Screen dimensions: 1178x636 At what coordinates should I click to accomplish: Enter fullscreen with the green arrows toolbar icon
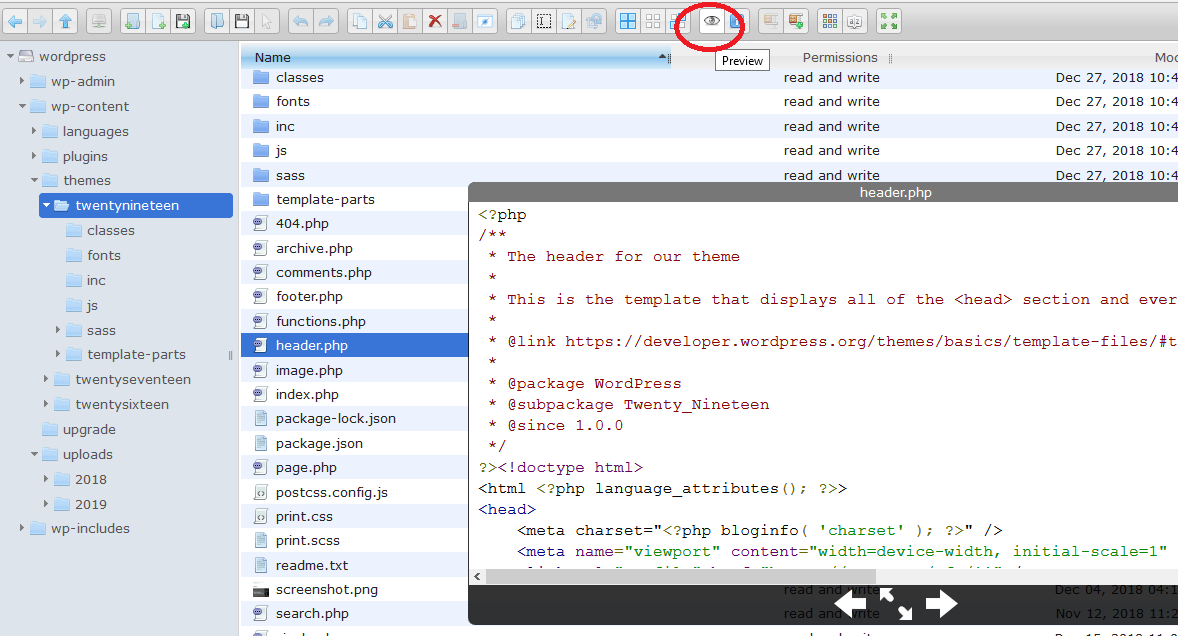pos(889,22)
